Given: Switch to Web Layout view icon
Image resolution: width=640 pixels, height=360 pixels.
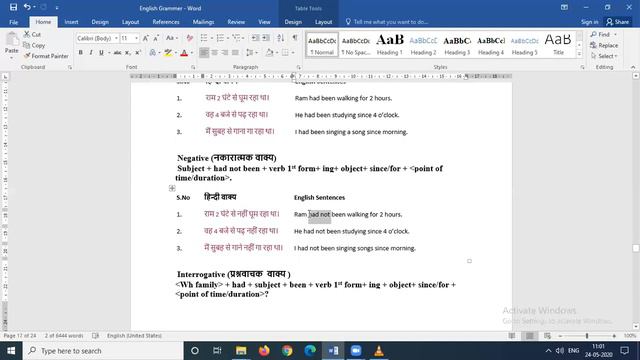Looking at the screenshot, I should pyautogui.click(x=547, y=336).
